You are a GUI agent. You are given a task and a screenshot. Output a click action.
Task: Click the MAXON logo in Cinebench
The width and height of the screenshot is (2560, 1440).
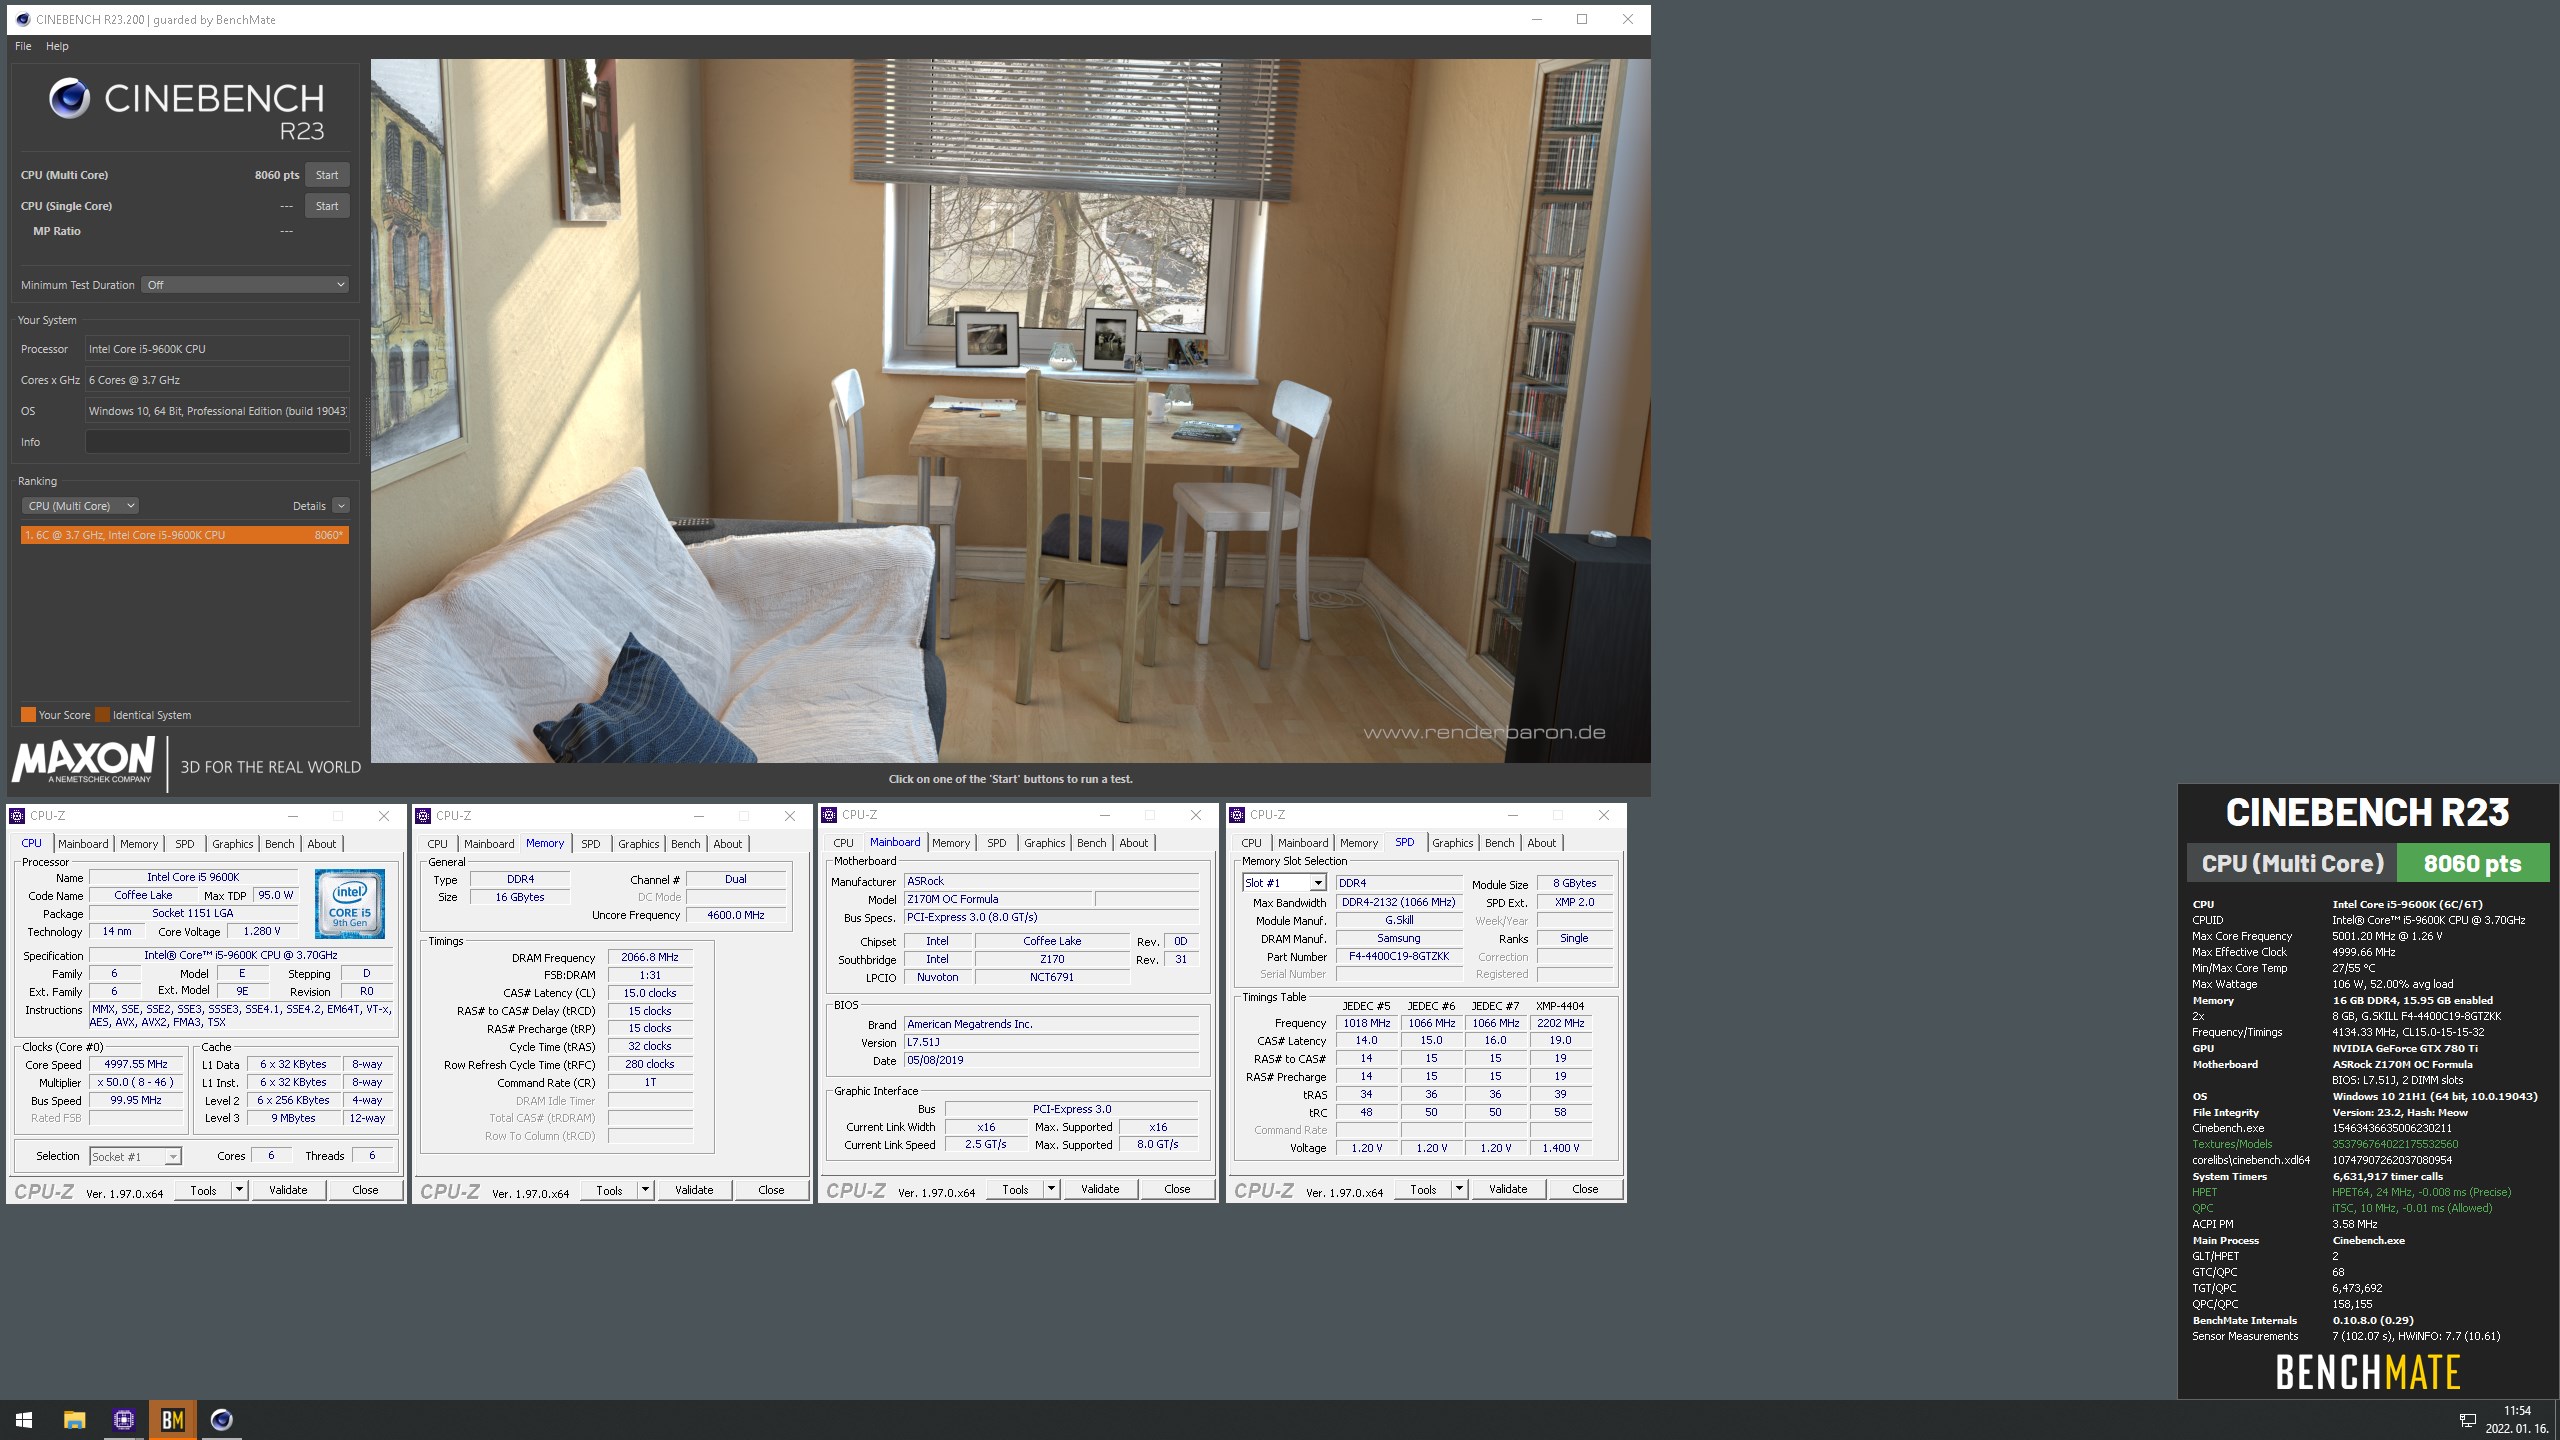tap(83, 760)
